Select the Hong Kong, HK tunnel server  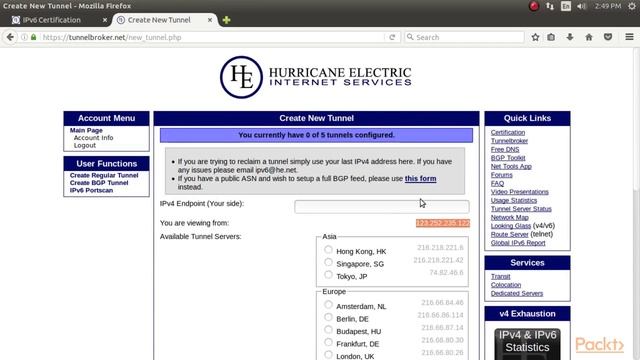[328, 249]
